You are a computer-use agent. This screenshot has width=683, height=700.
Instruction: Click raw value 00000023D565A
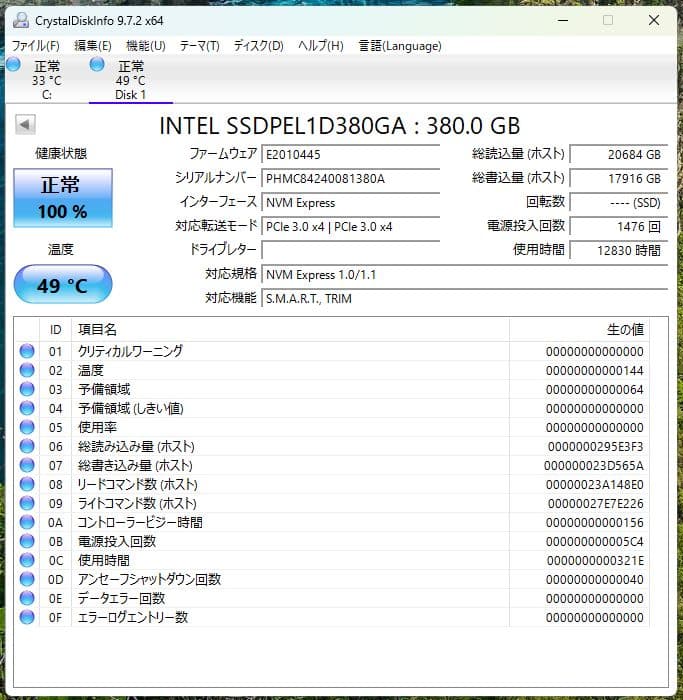click(594, 466)
